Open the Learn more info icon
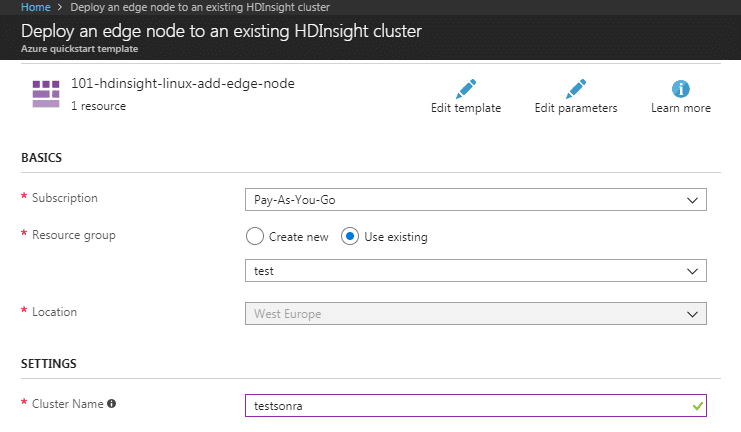Screen dimensions: 741x432 [x=681, y=88]
